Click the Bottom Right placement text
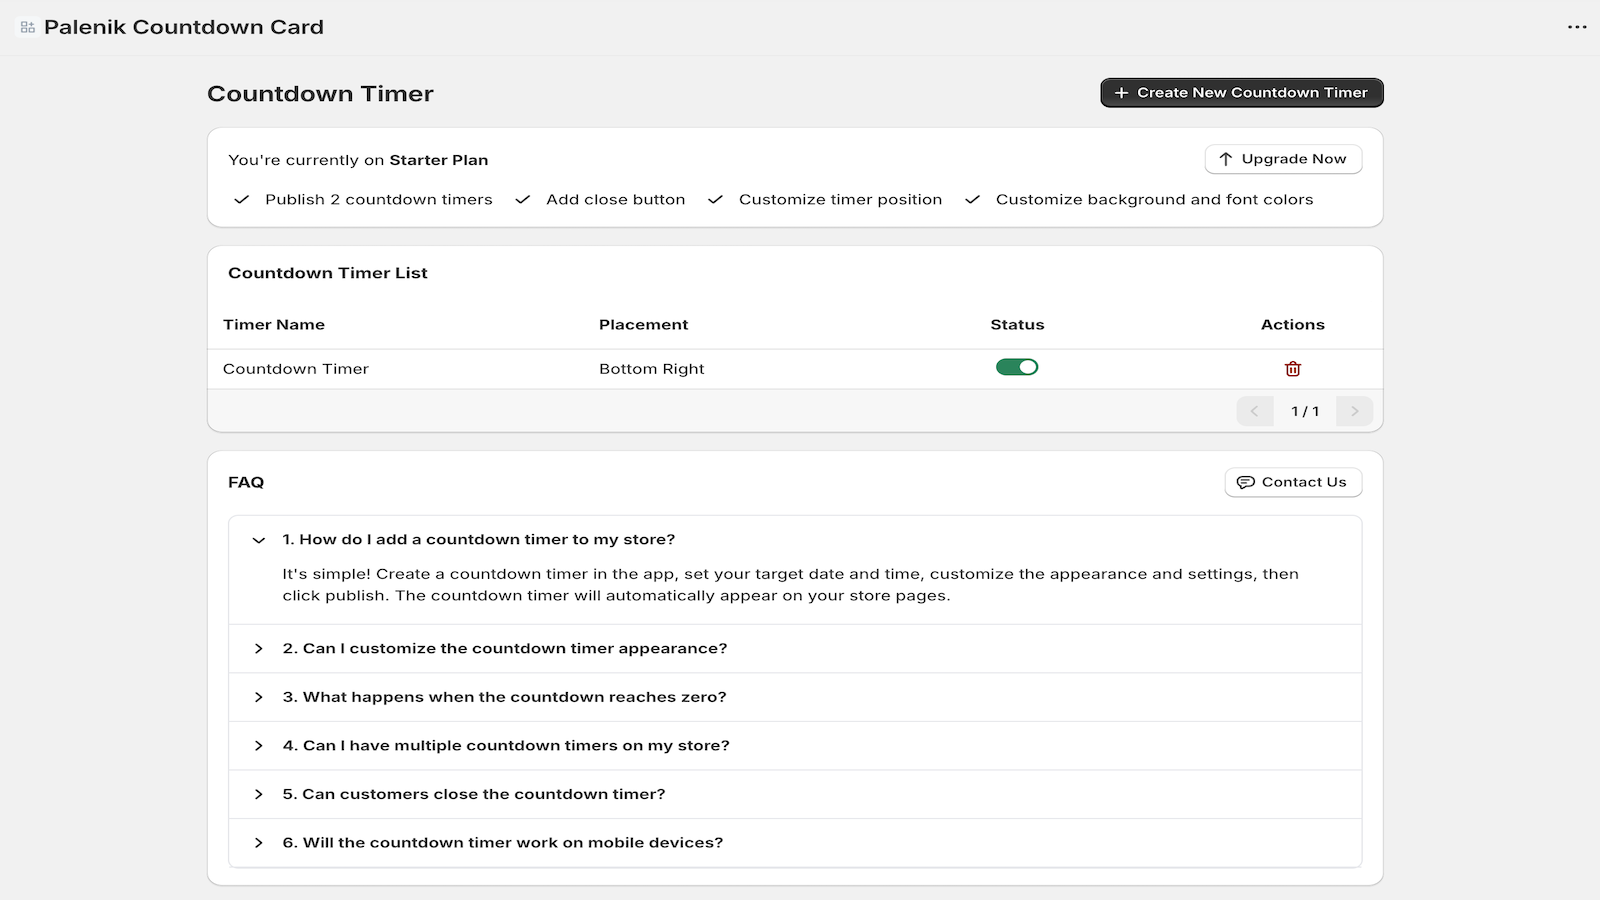1600x900 pixels. pos(652,368)
